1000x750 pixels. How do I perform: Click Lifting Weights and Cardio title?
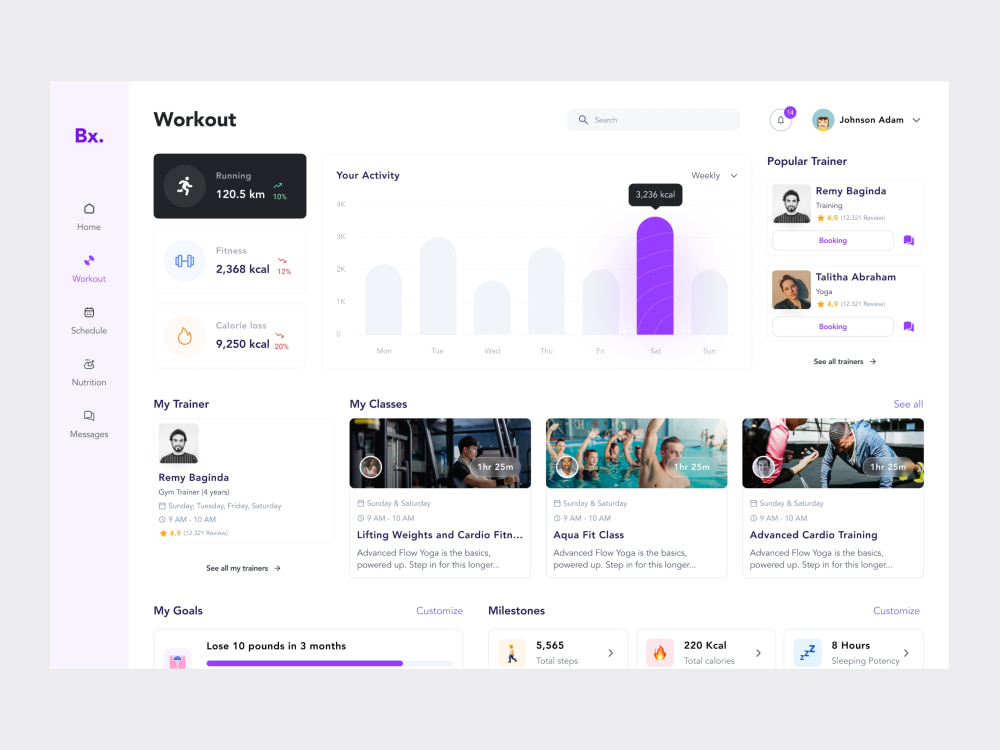439,535
